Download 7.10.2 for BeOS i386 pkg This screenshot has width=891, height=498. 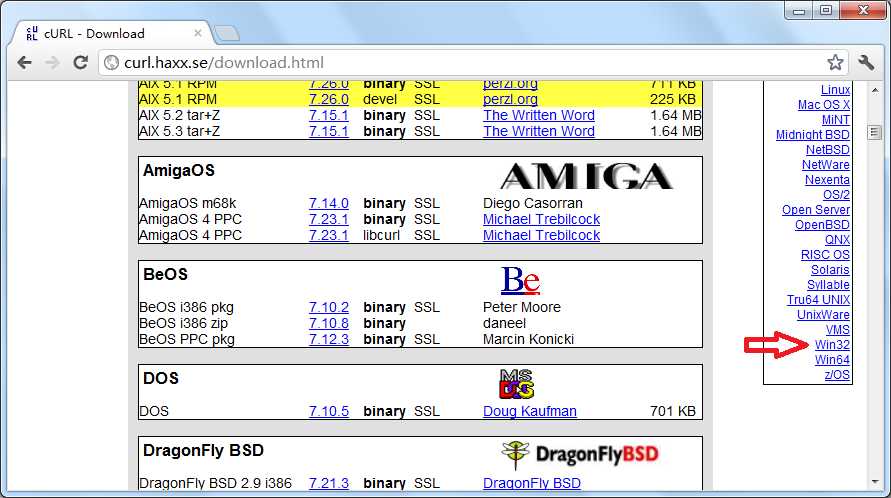tap(328, 307)
